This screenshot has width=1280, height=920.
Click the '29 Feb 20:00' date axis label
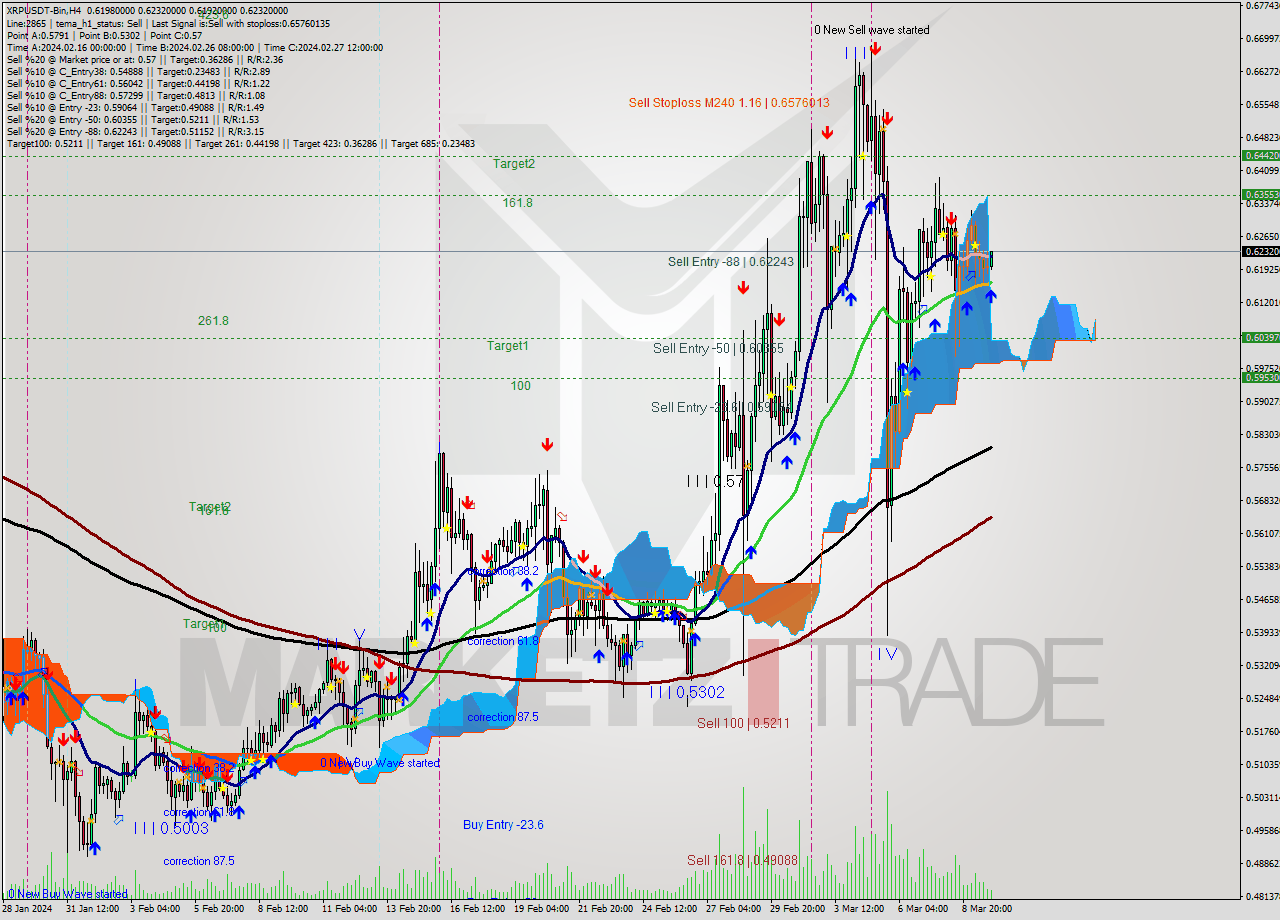tap(797, 909)
